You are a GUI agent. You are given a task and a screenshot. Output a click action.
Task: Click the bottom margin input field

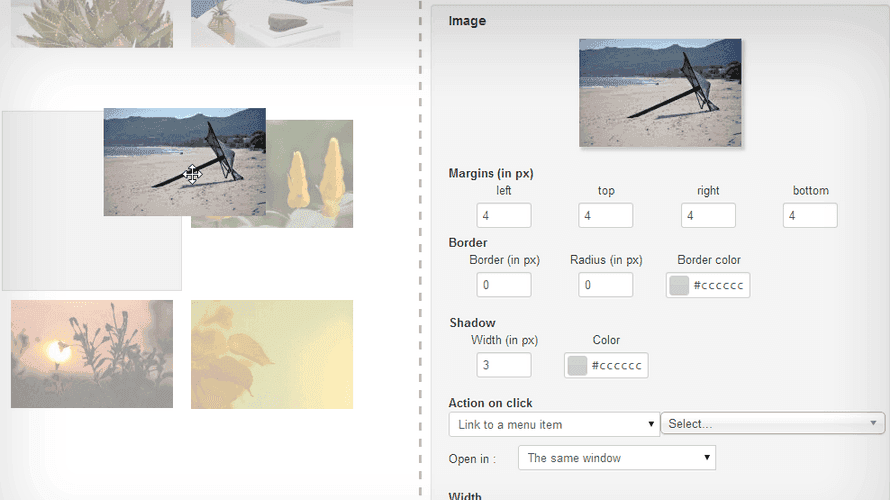click(810, 216)
